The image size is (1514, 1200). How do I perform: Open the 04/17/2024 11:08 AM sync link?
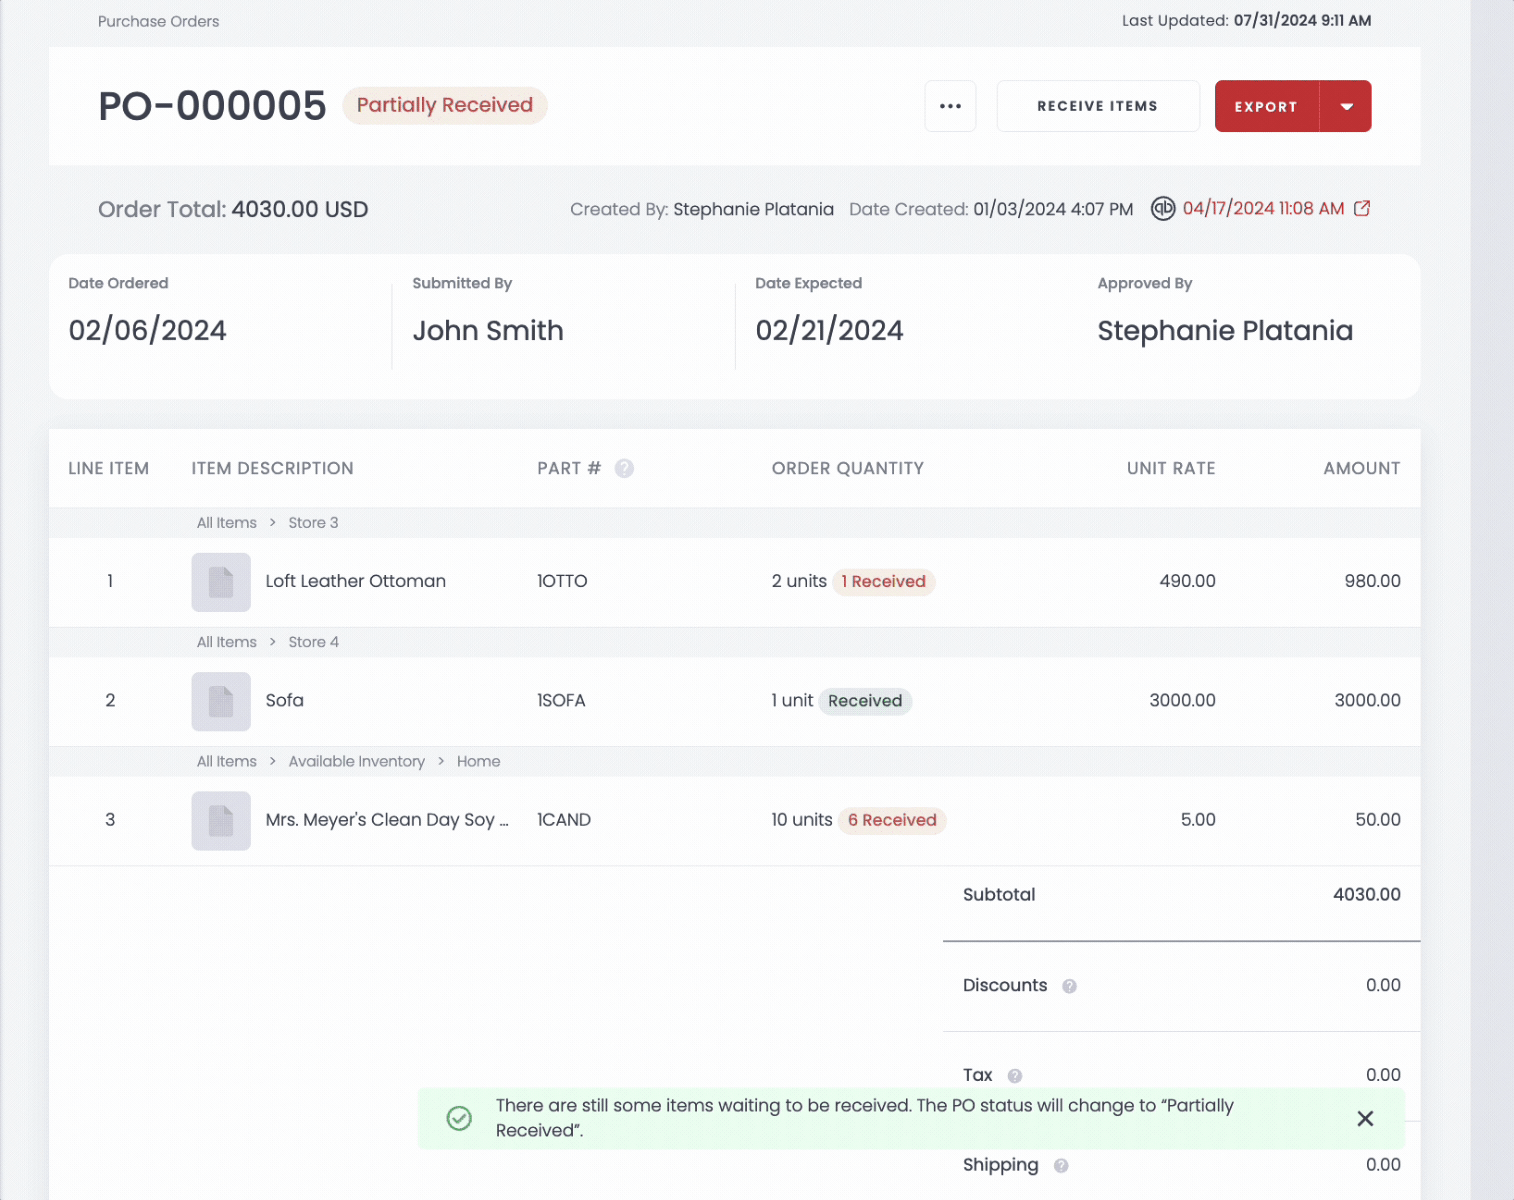click(1263, 208)
